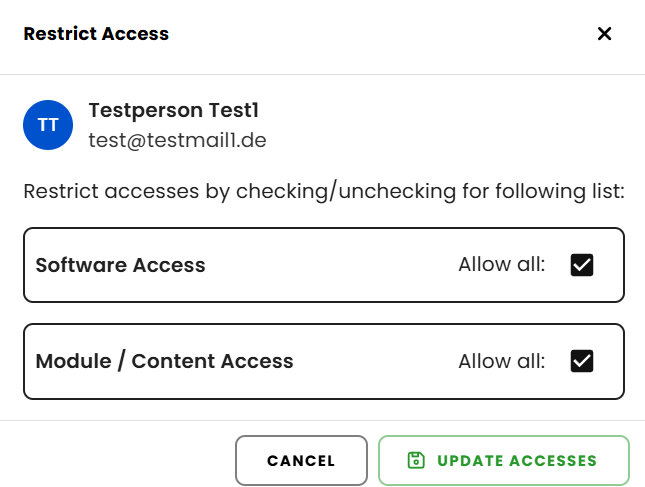Expand the Module / Content Access heading

pos(164,361)
